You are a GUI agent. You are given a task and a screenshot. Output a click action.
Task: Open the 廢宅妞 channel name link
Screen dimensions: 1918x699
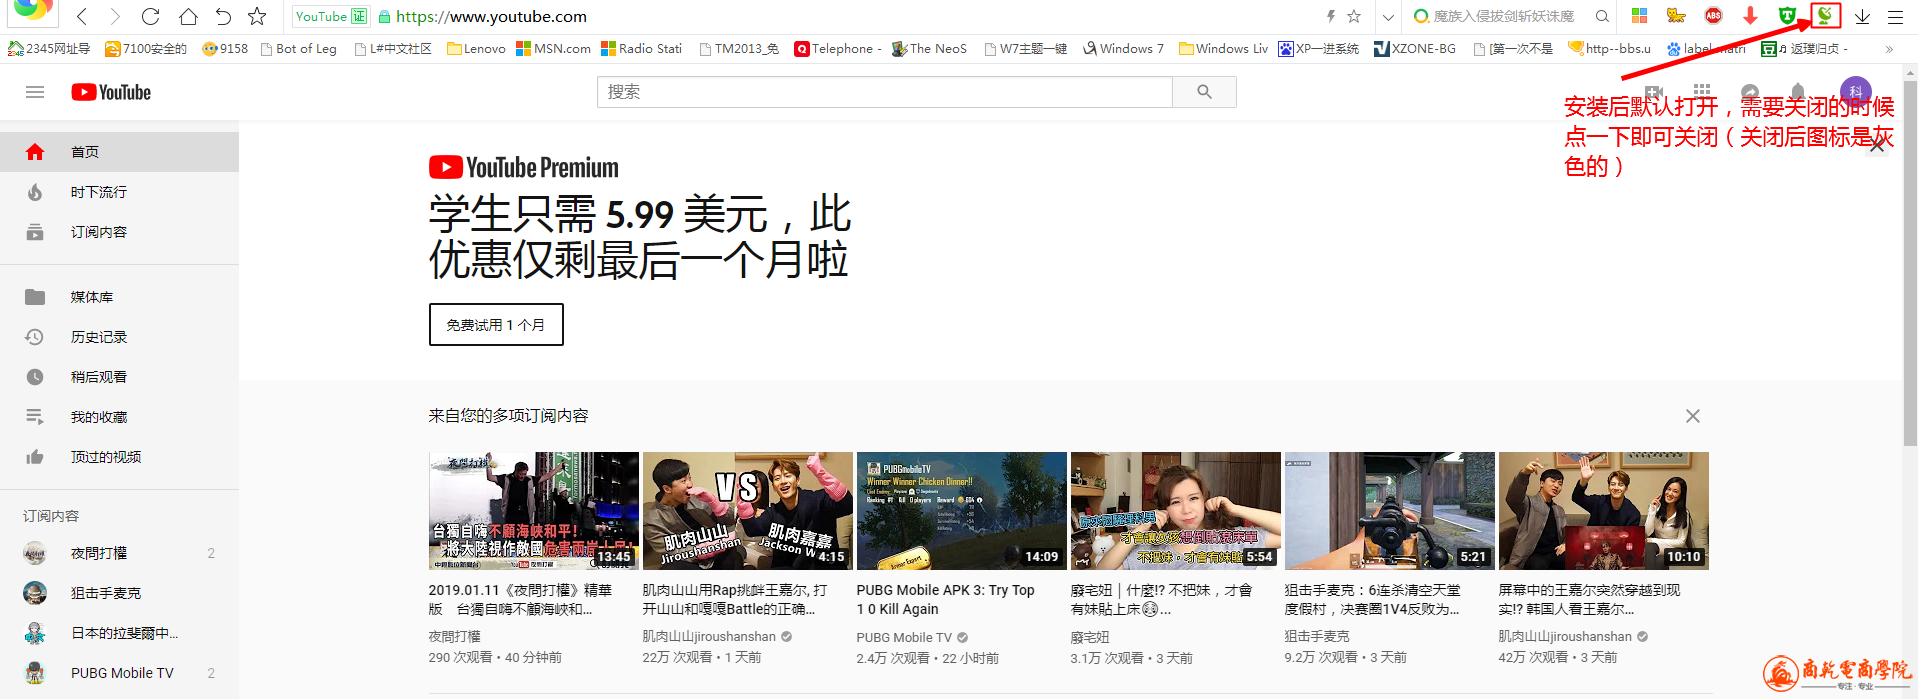(1090, 637)
